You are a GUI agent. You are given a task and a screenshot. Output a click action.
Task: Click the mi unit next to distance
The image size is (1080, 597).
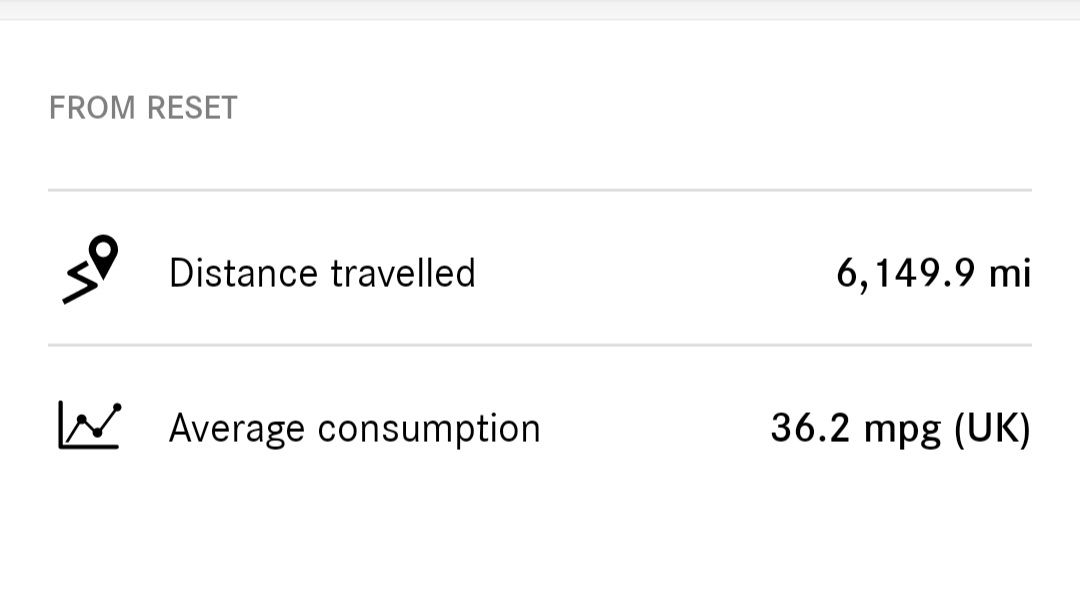(x=1010, y=273)
